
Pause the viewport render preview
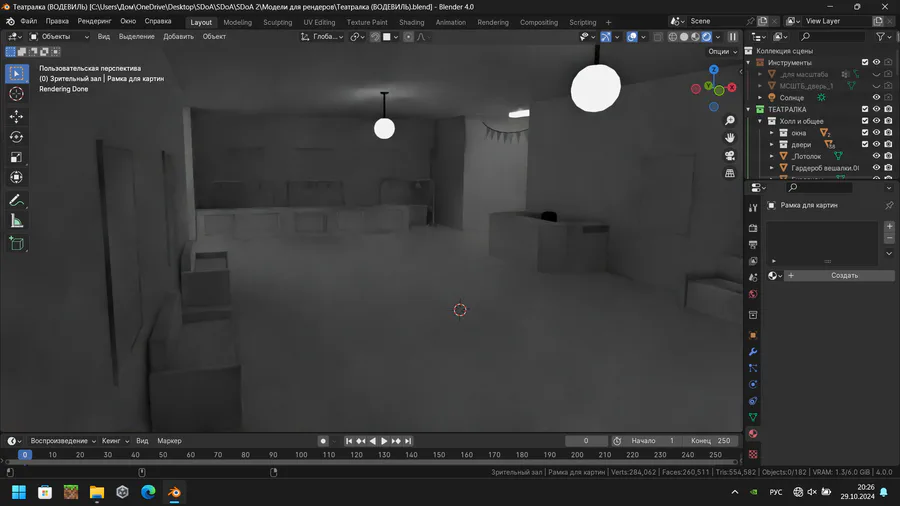coord(733,37)
